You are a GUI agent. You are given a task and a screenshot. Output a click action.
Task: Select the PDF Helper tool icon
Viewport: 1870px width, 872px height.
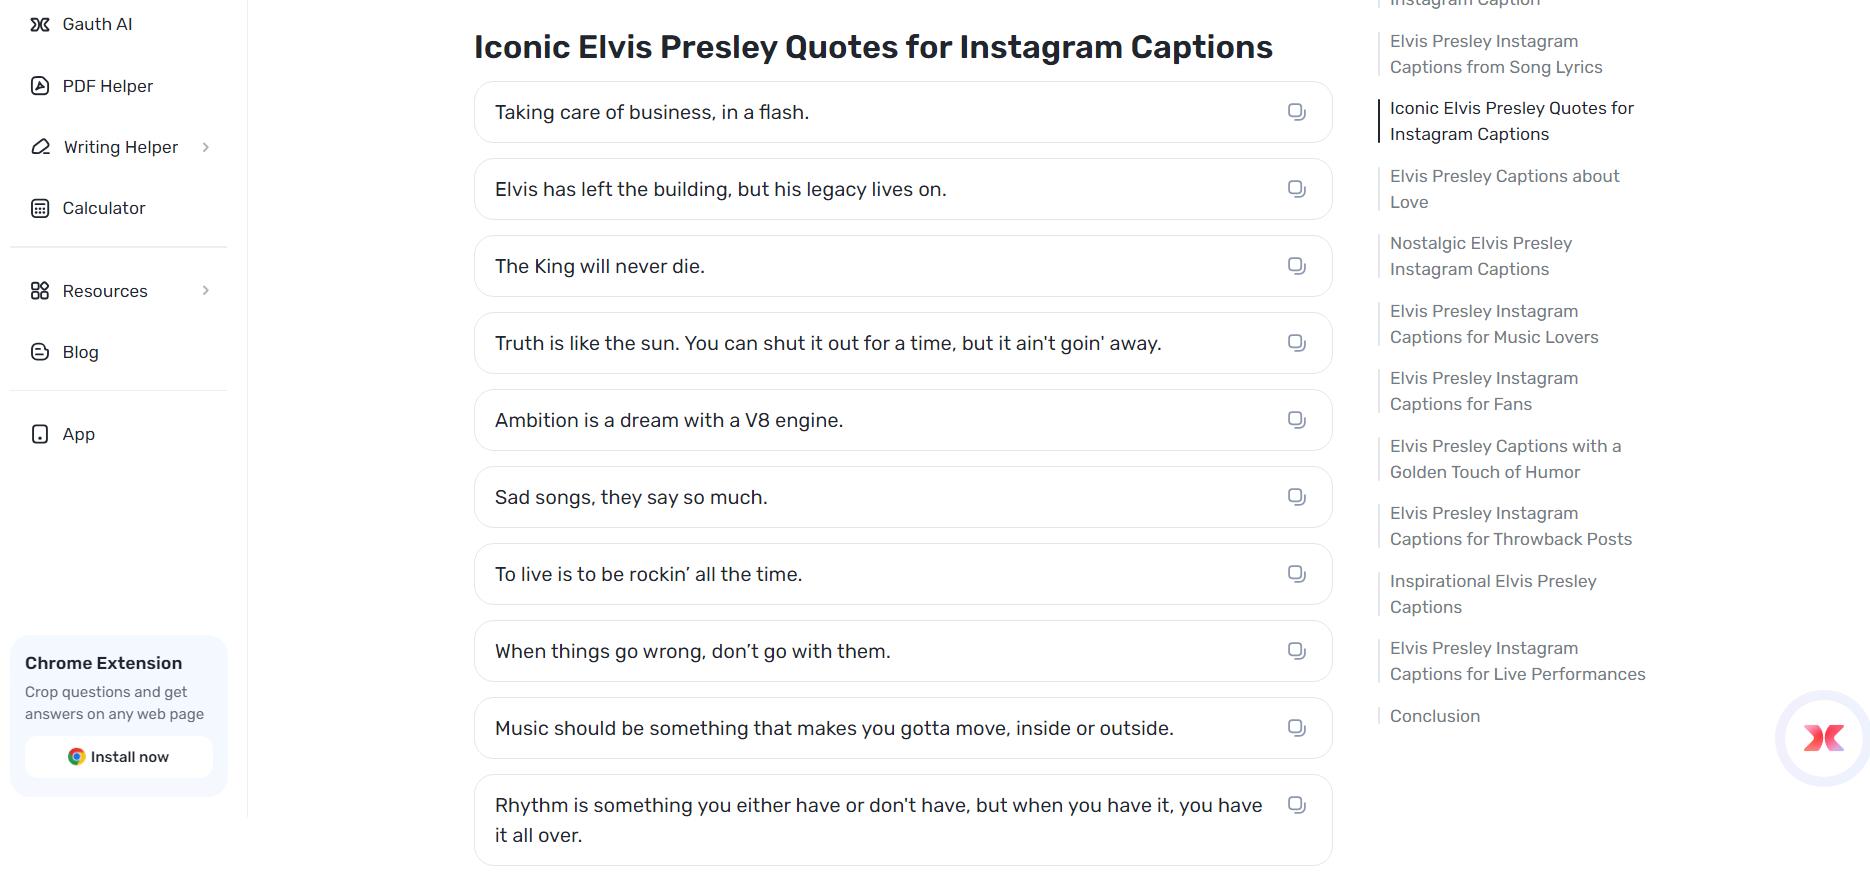point(39,85)
